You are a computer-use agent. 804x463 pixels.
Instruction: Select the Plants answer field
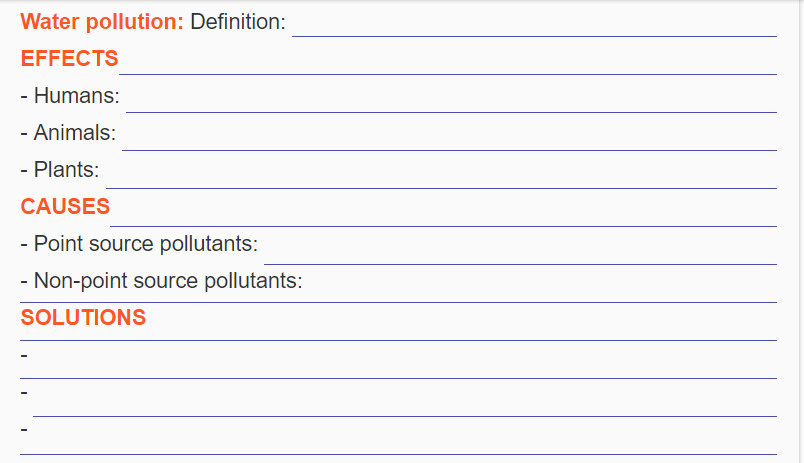(x=441, y=175)
